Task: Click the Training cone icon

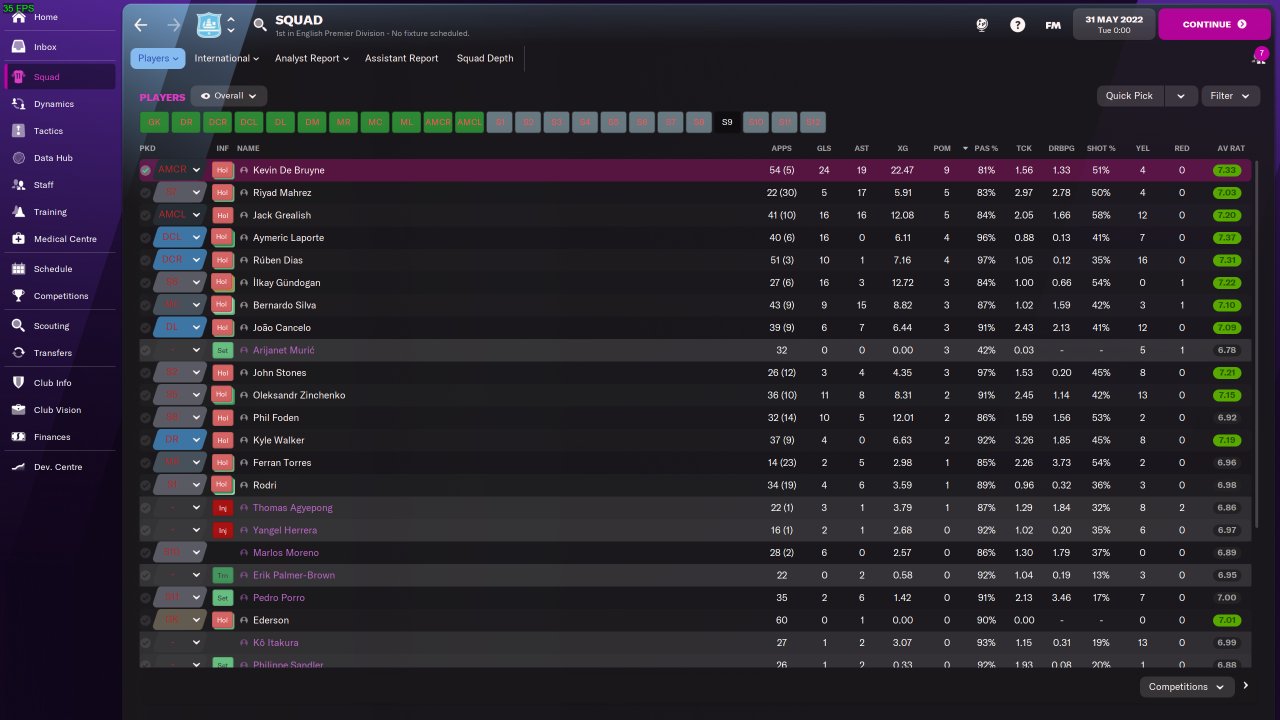Action: (x=18, y=212)
